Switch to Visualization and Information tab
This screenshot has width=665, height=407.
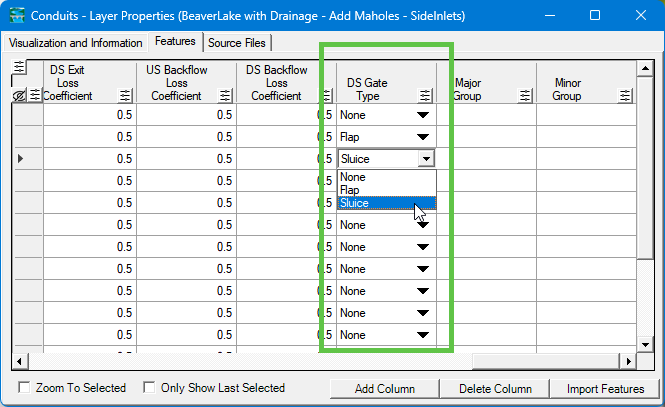[75, 43]
